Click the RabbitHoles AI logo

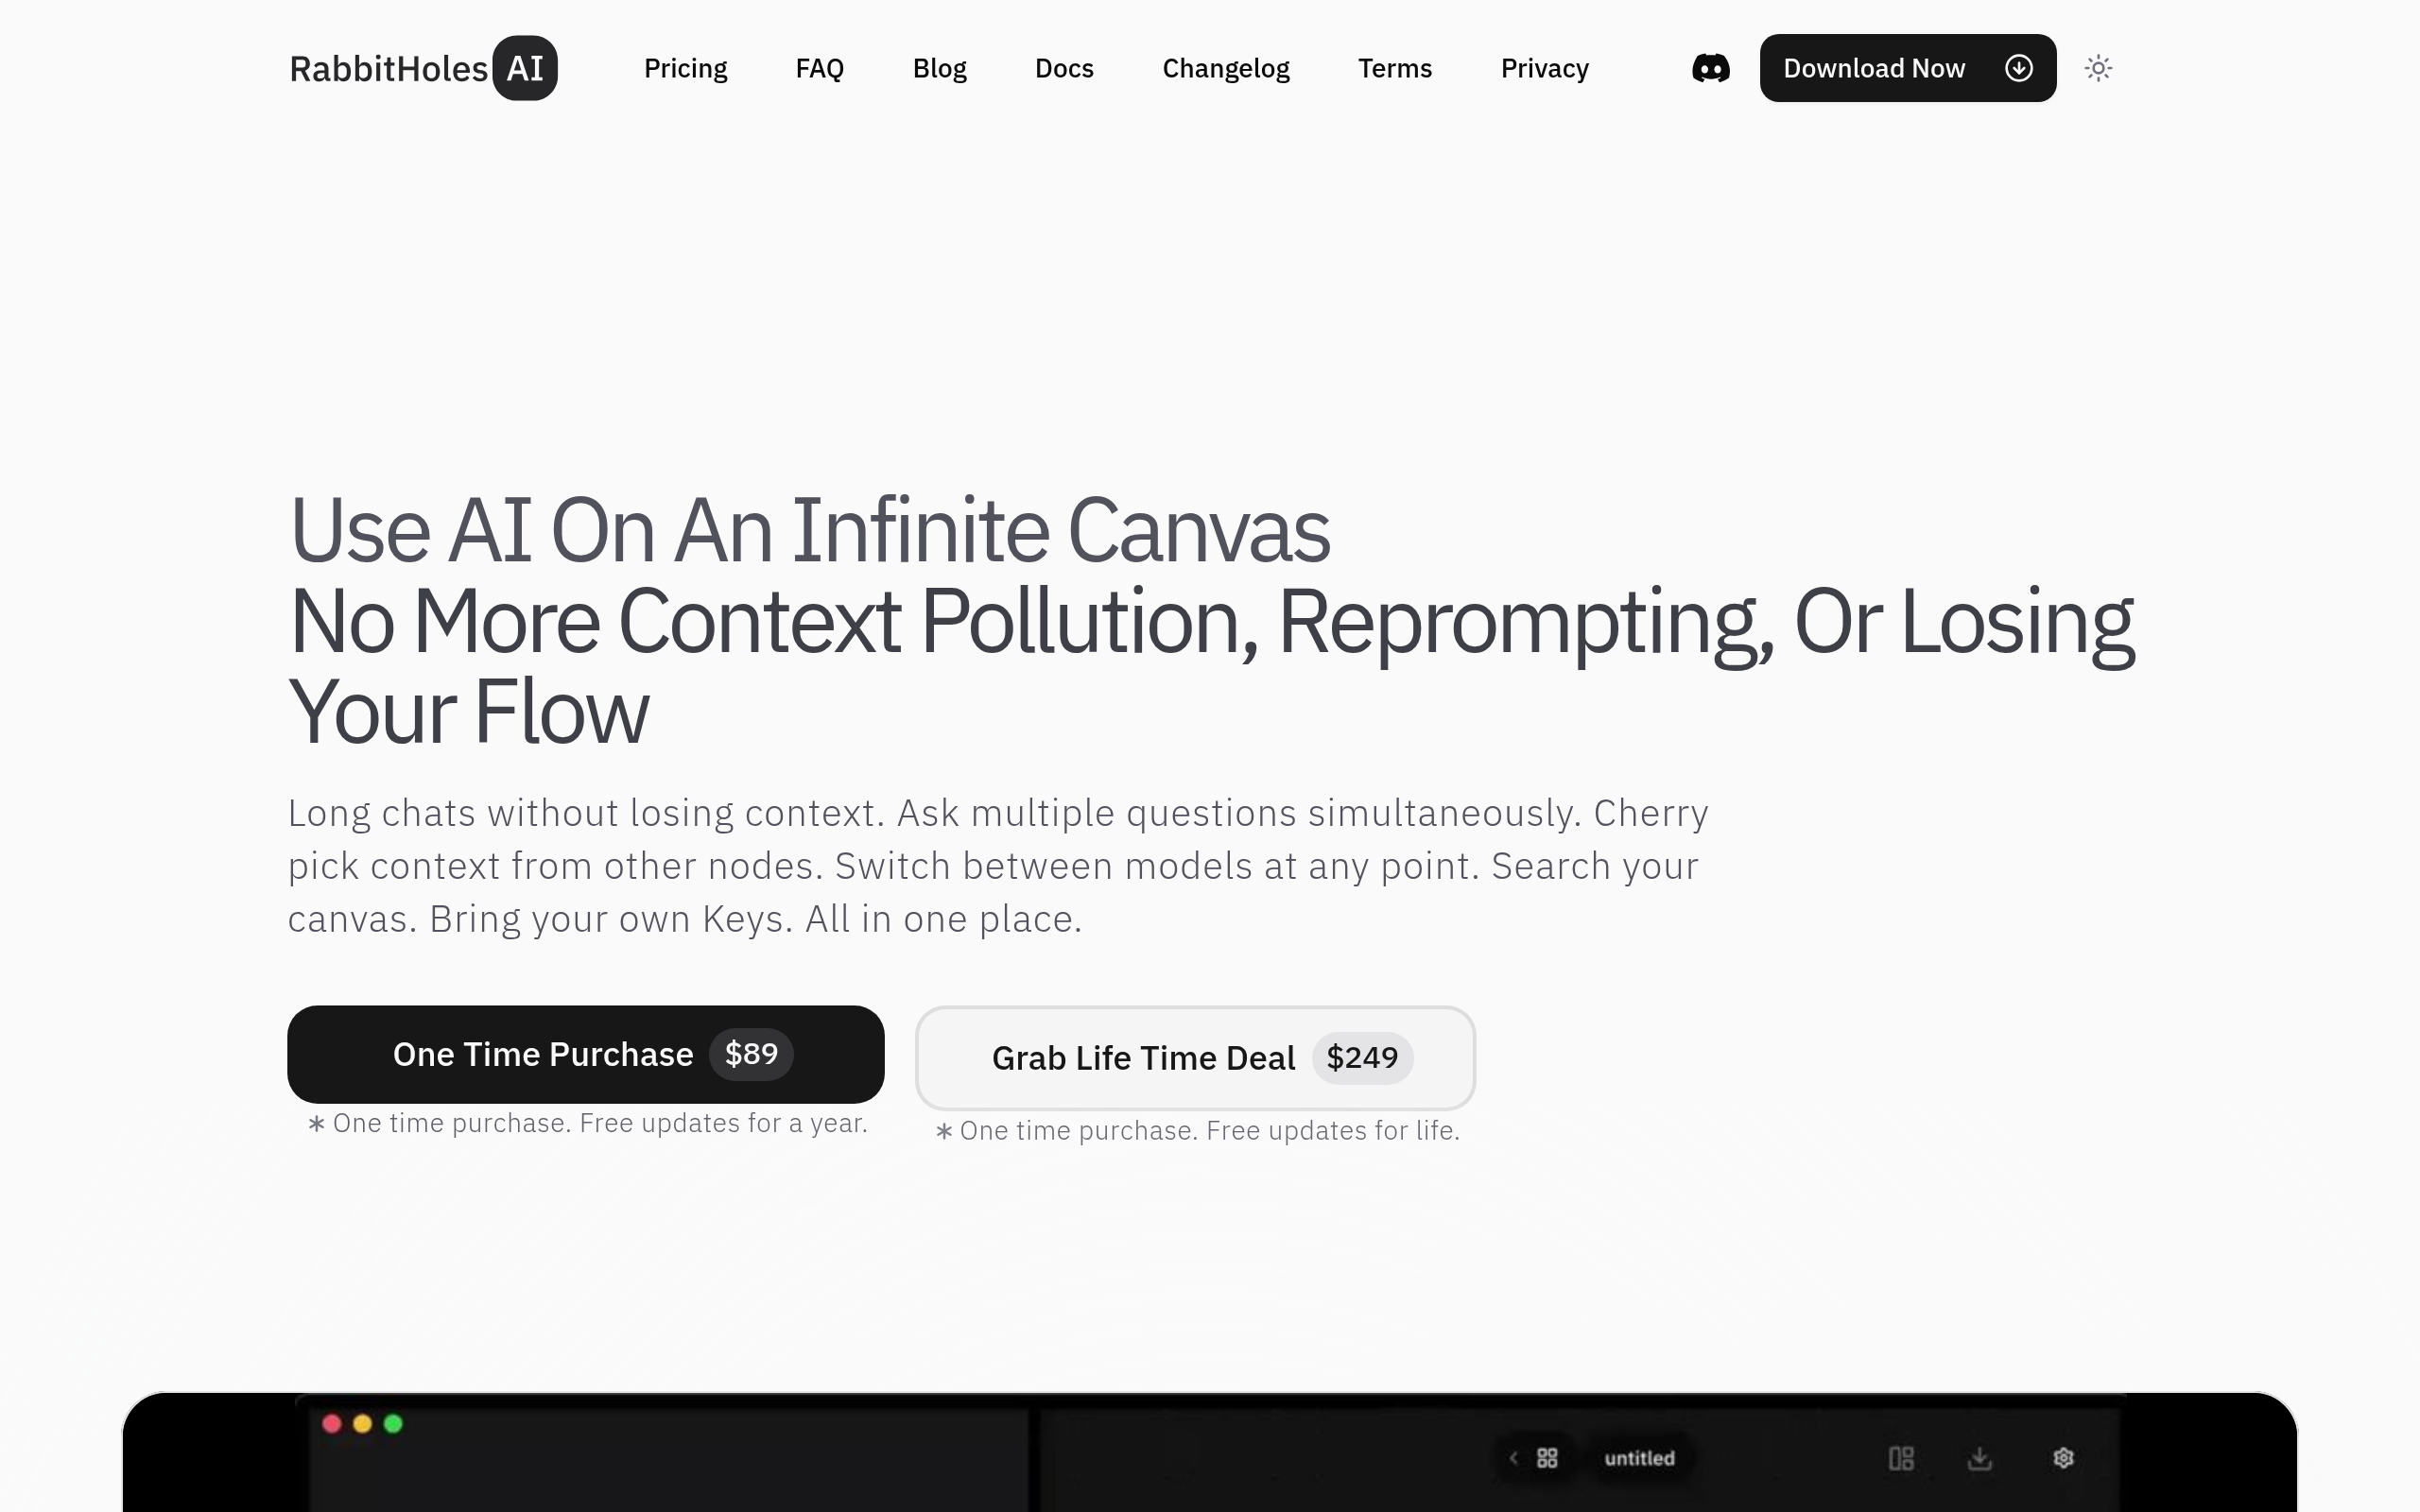click(423, 68)
